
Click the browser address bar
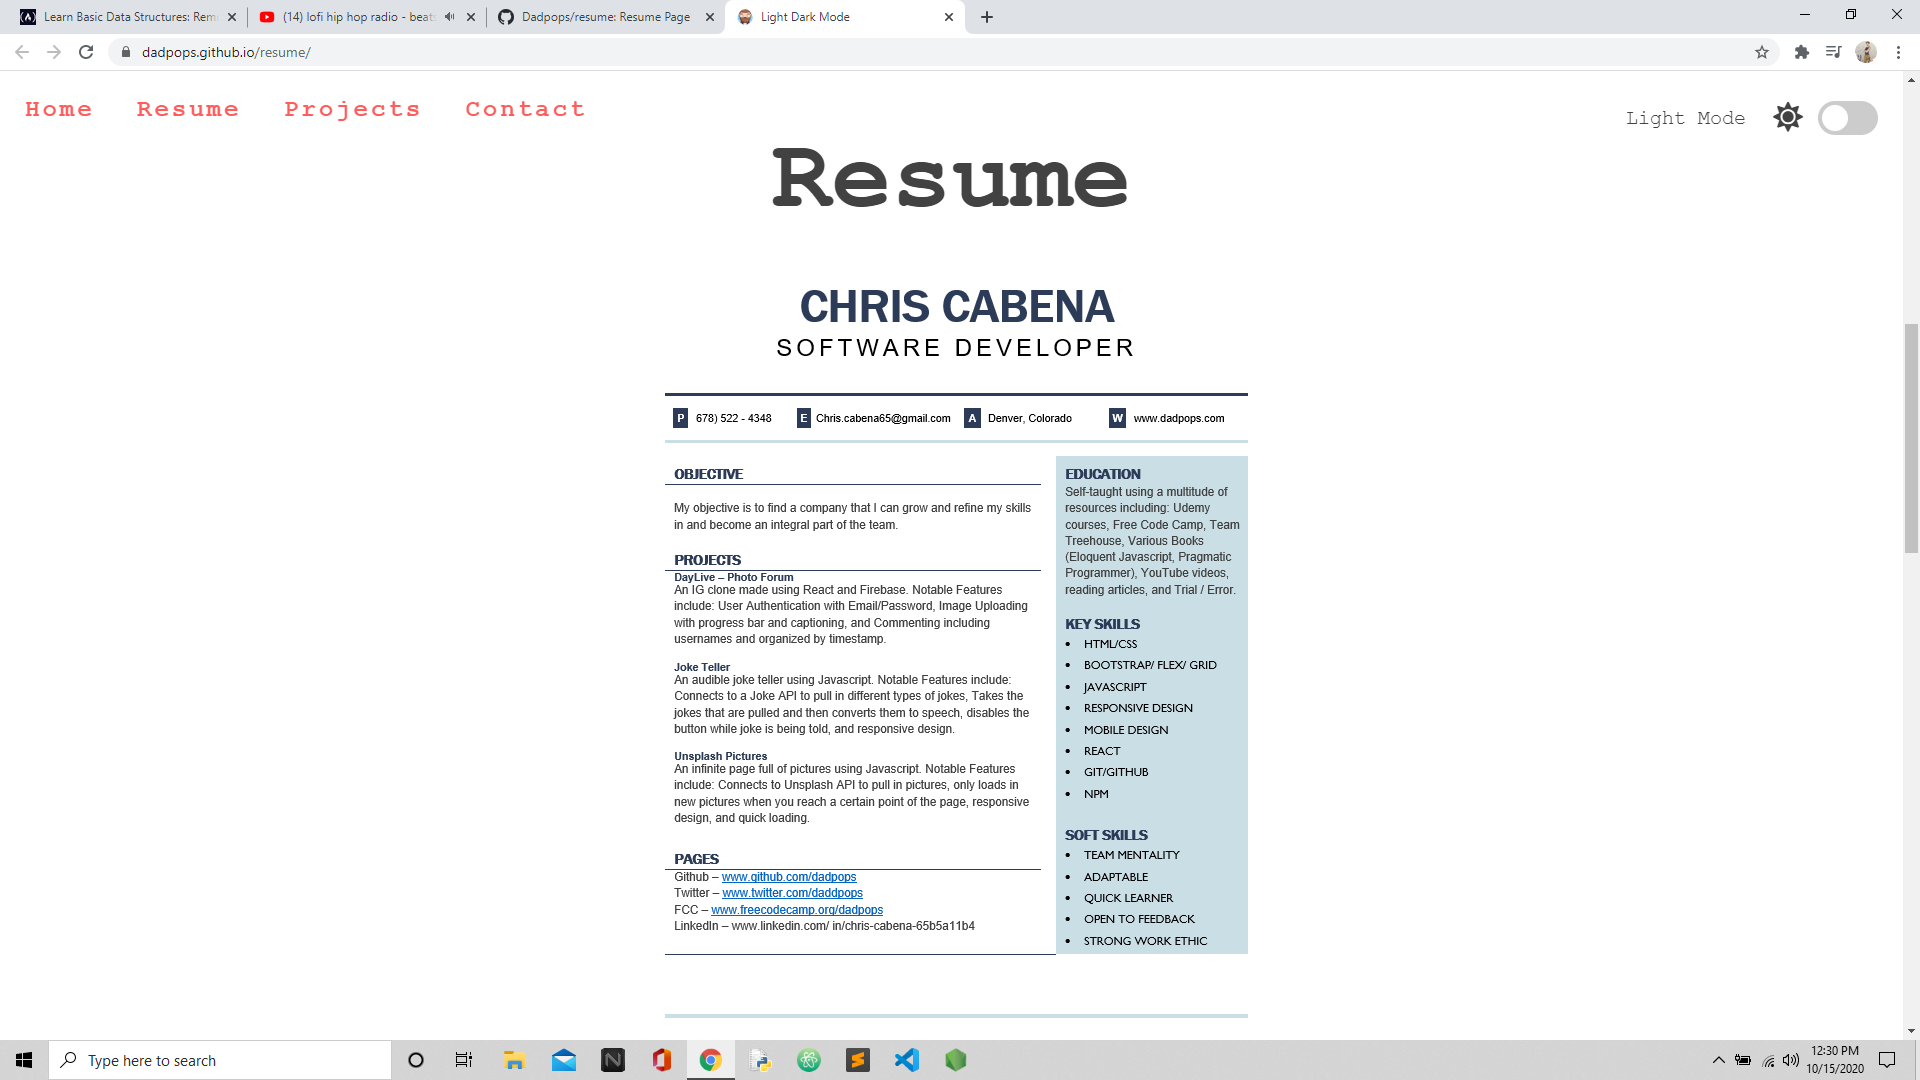pyautogui.click(x=400, y=52)
